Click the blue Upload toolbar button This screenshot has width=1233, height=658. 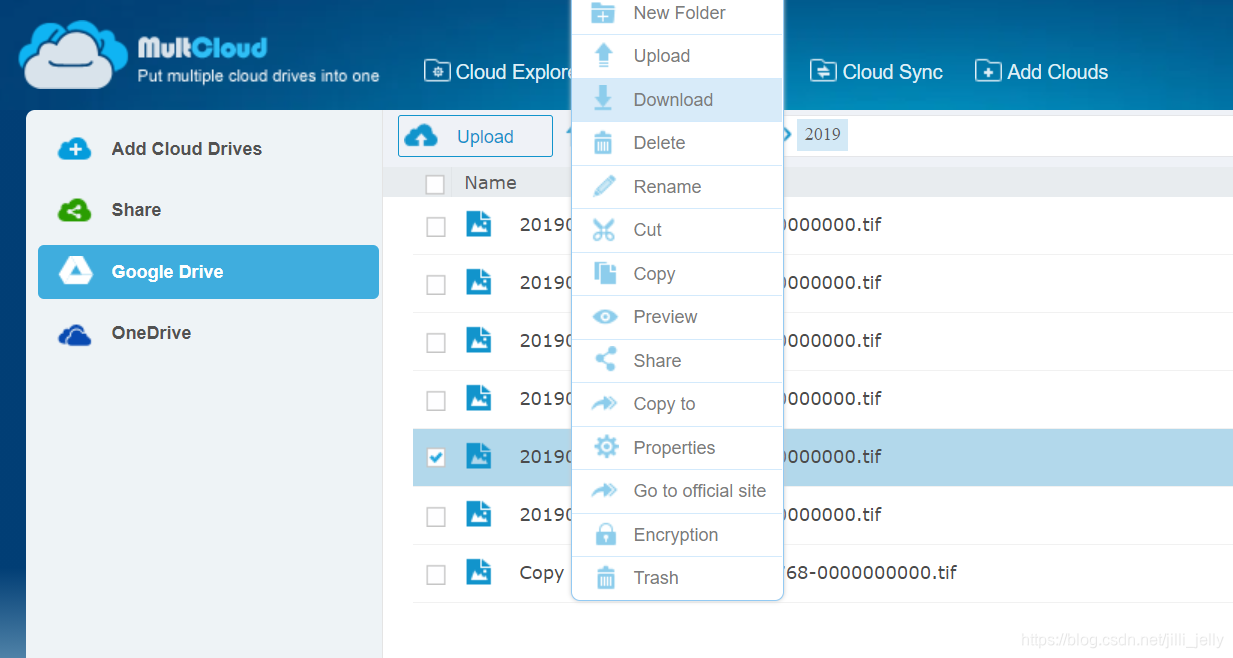pyautogui.click(x=475, y=136)
